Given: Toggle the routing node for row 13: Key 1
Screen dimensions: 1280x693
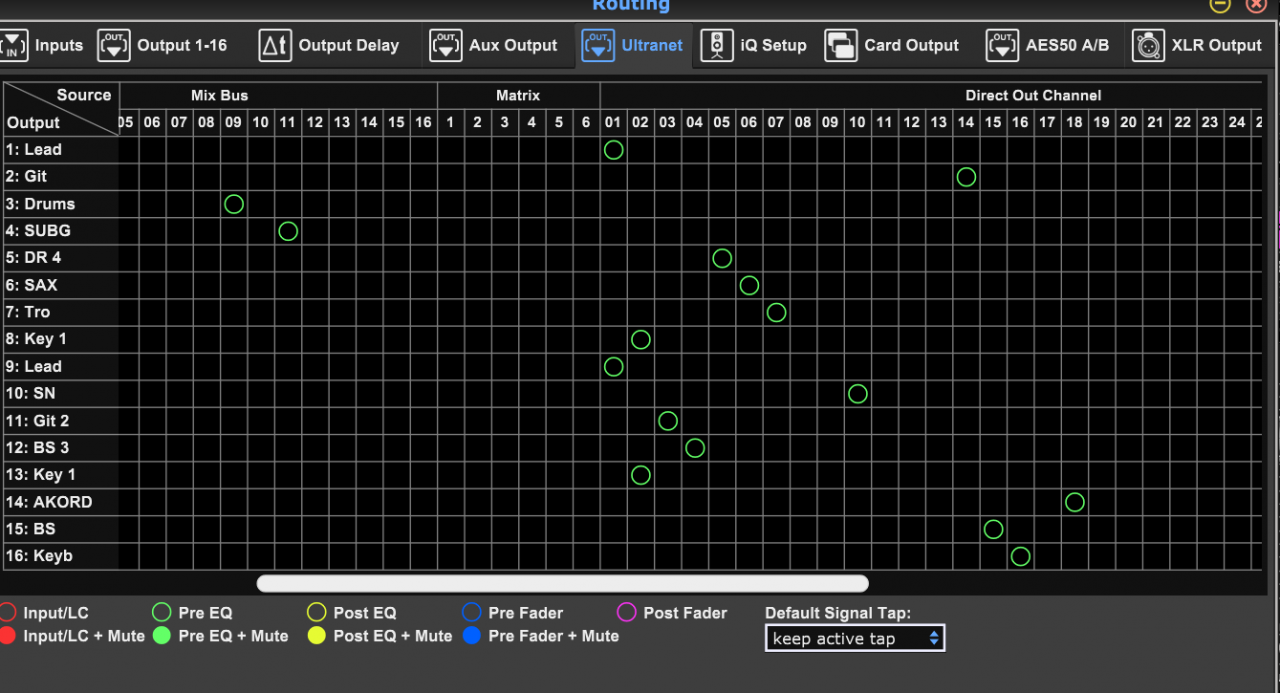Looking at the screenshot, I should [x=641, y=475].
